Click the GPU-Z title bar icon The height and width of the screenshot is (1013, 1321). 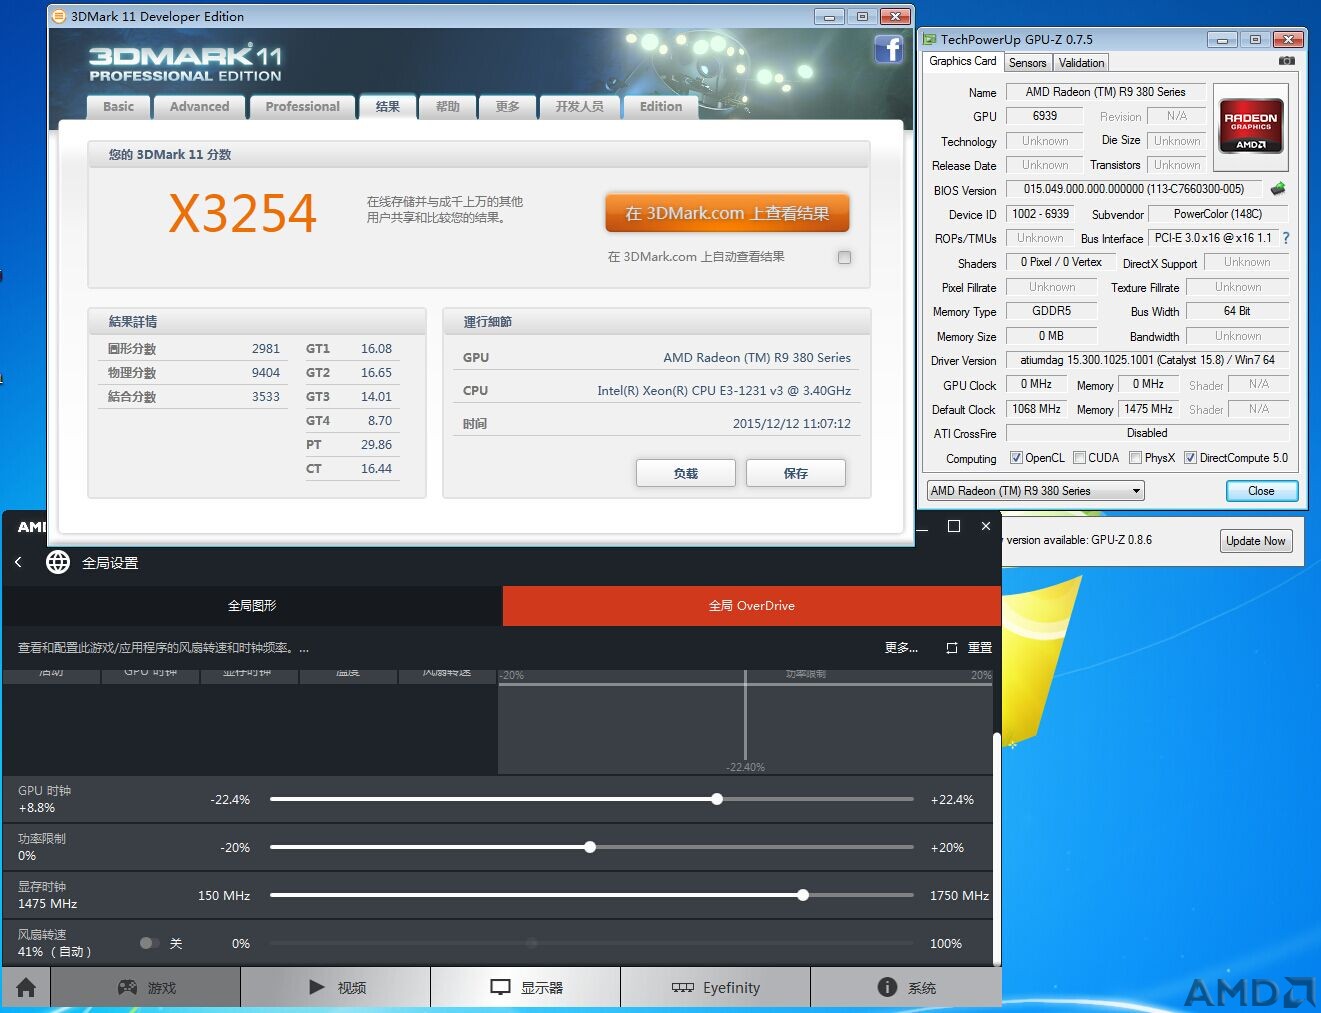tap(930, 39)
